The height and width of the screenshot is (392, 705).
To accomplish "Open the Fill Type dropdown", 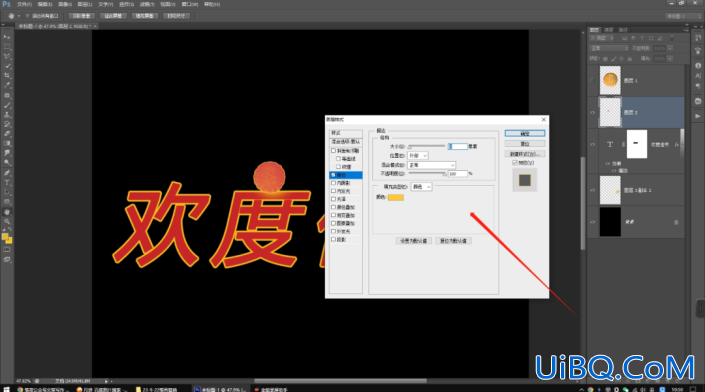I will tap(421, 187).
